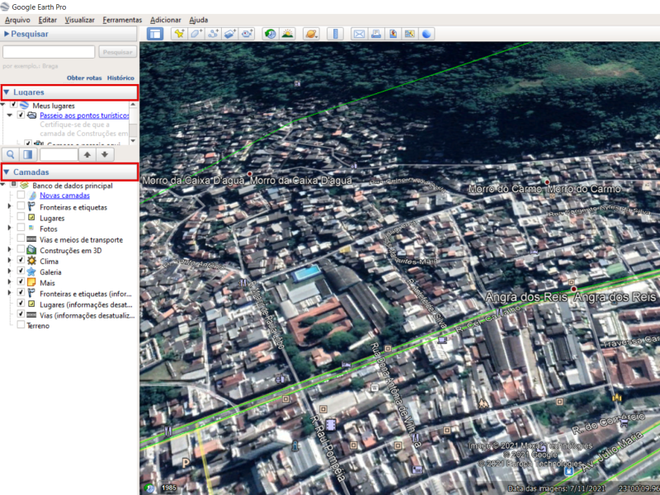
Task: Save image using the toolbar icon
Action: tap(393, 34)
